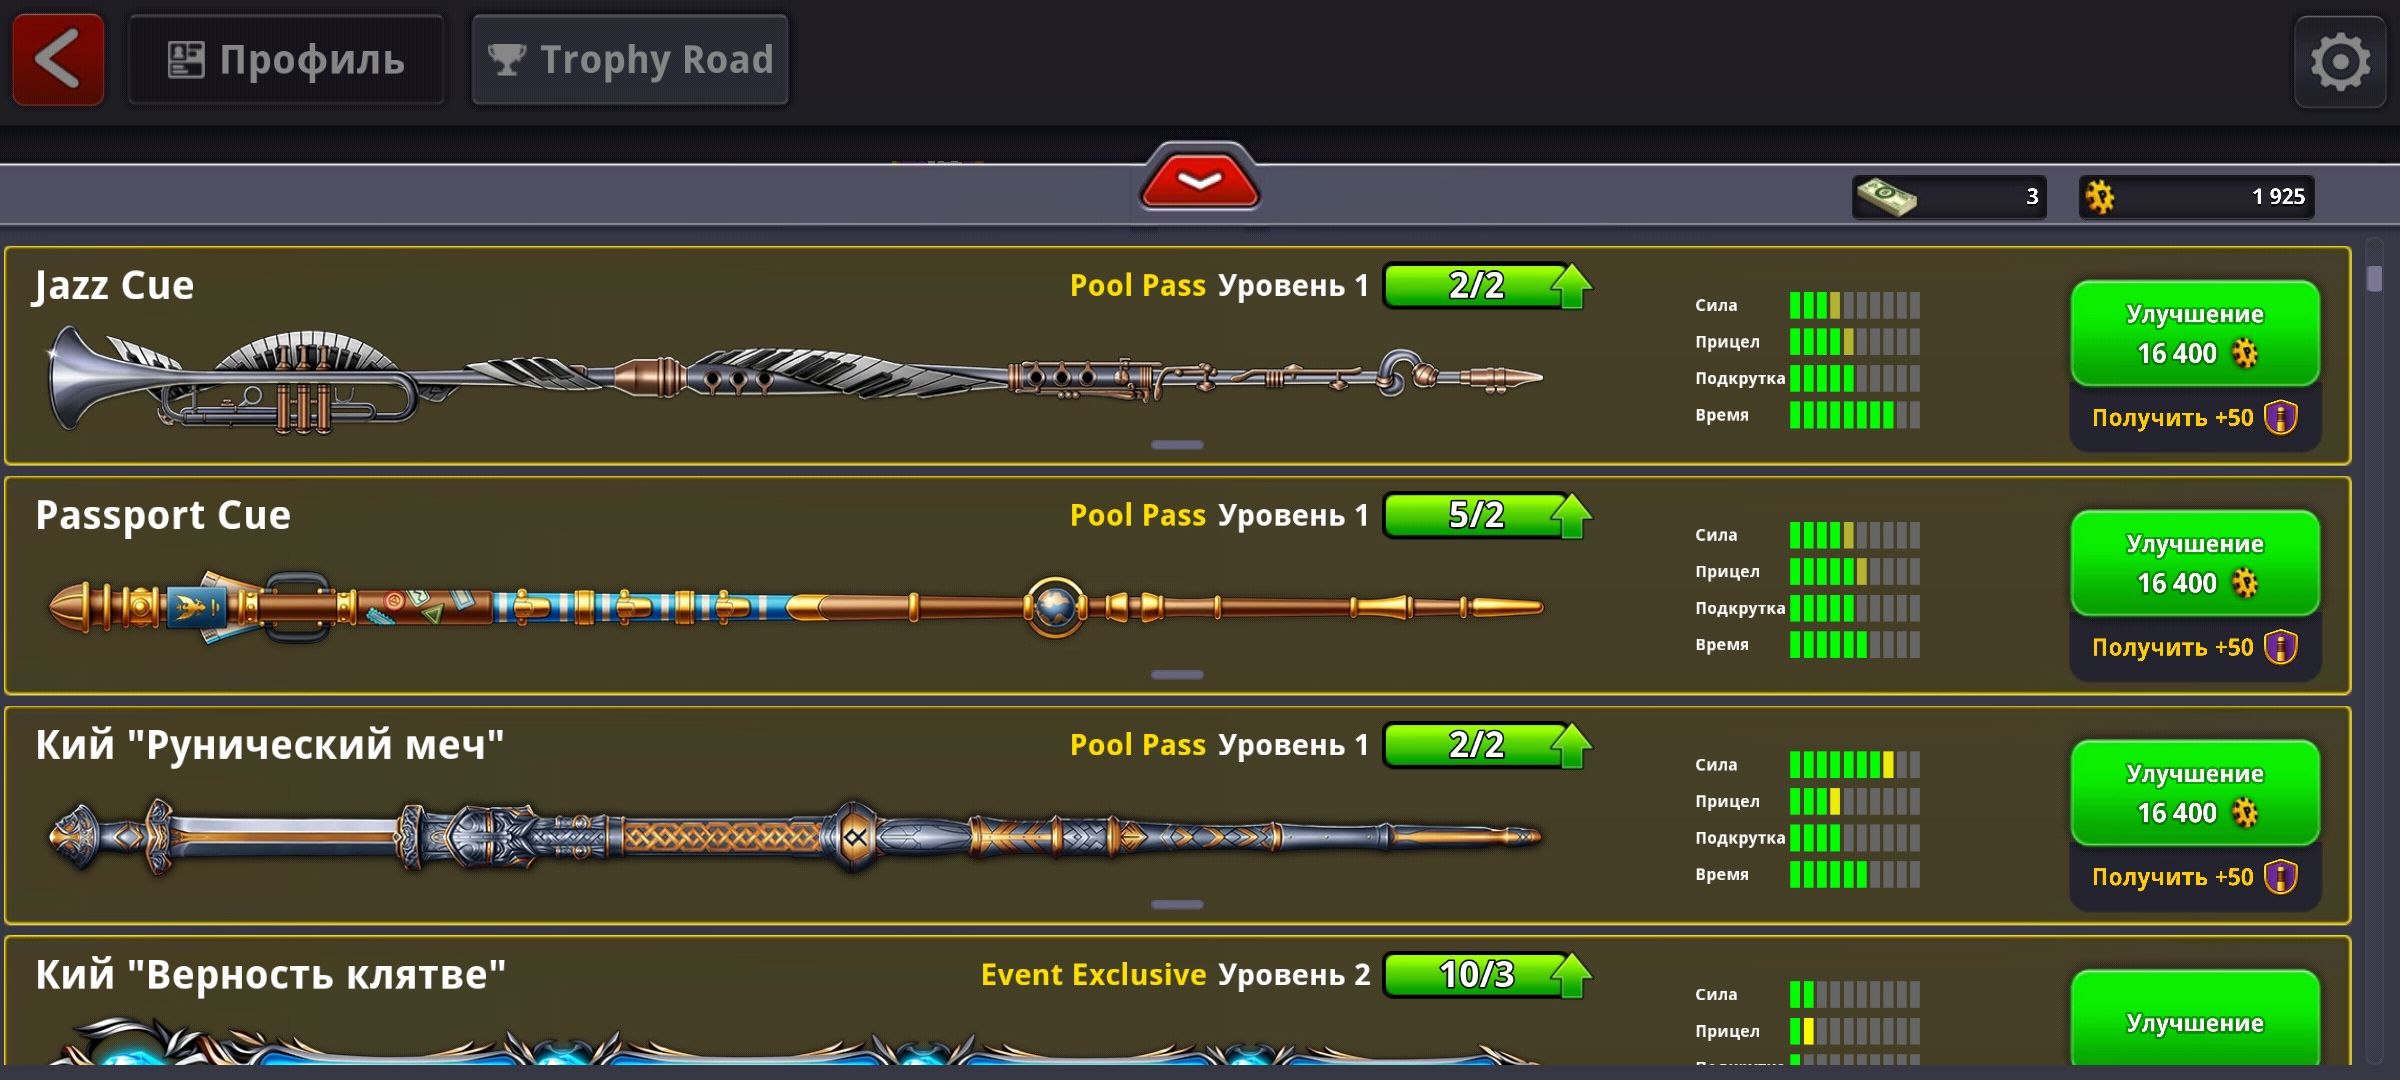Tap info icon next to Jazz Cue's Получить +50
Screen dimensions: 2400x1080
(x=2280, y=417)
